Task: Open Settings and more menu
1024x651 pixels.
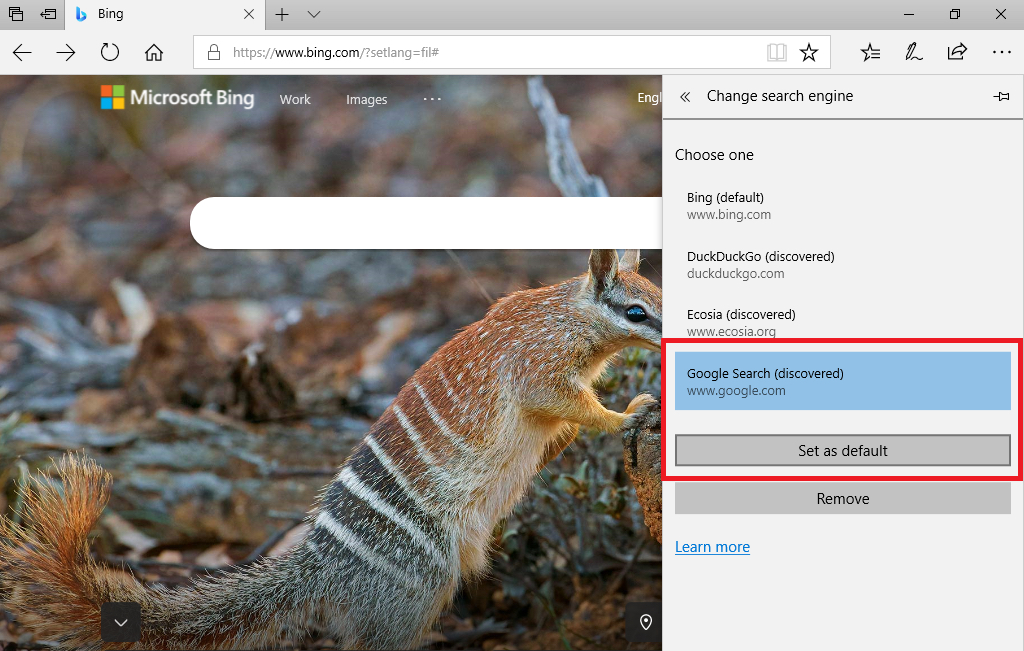Action: tap(1001, 53)
